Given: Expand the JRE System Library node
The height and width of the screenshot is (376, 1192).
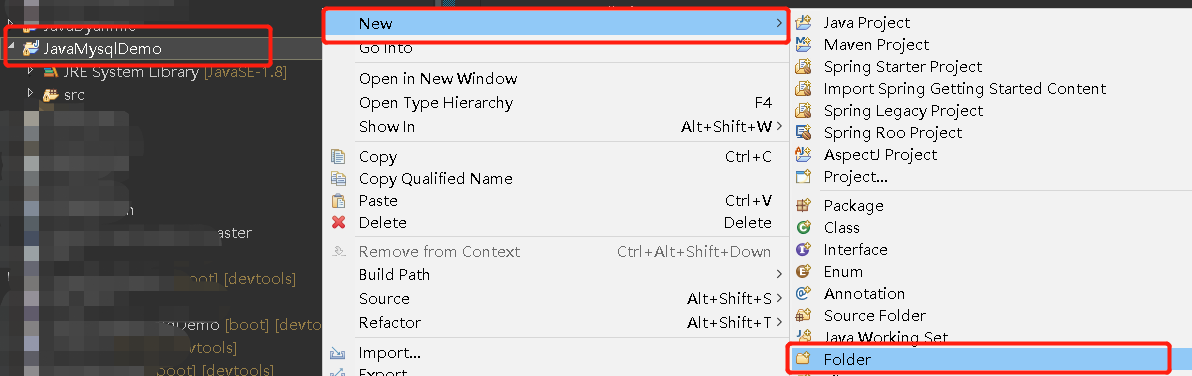Looking at the screenshot, I should point(30,71).
